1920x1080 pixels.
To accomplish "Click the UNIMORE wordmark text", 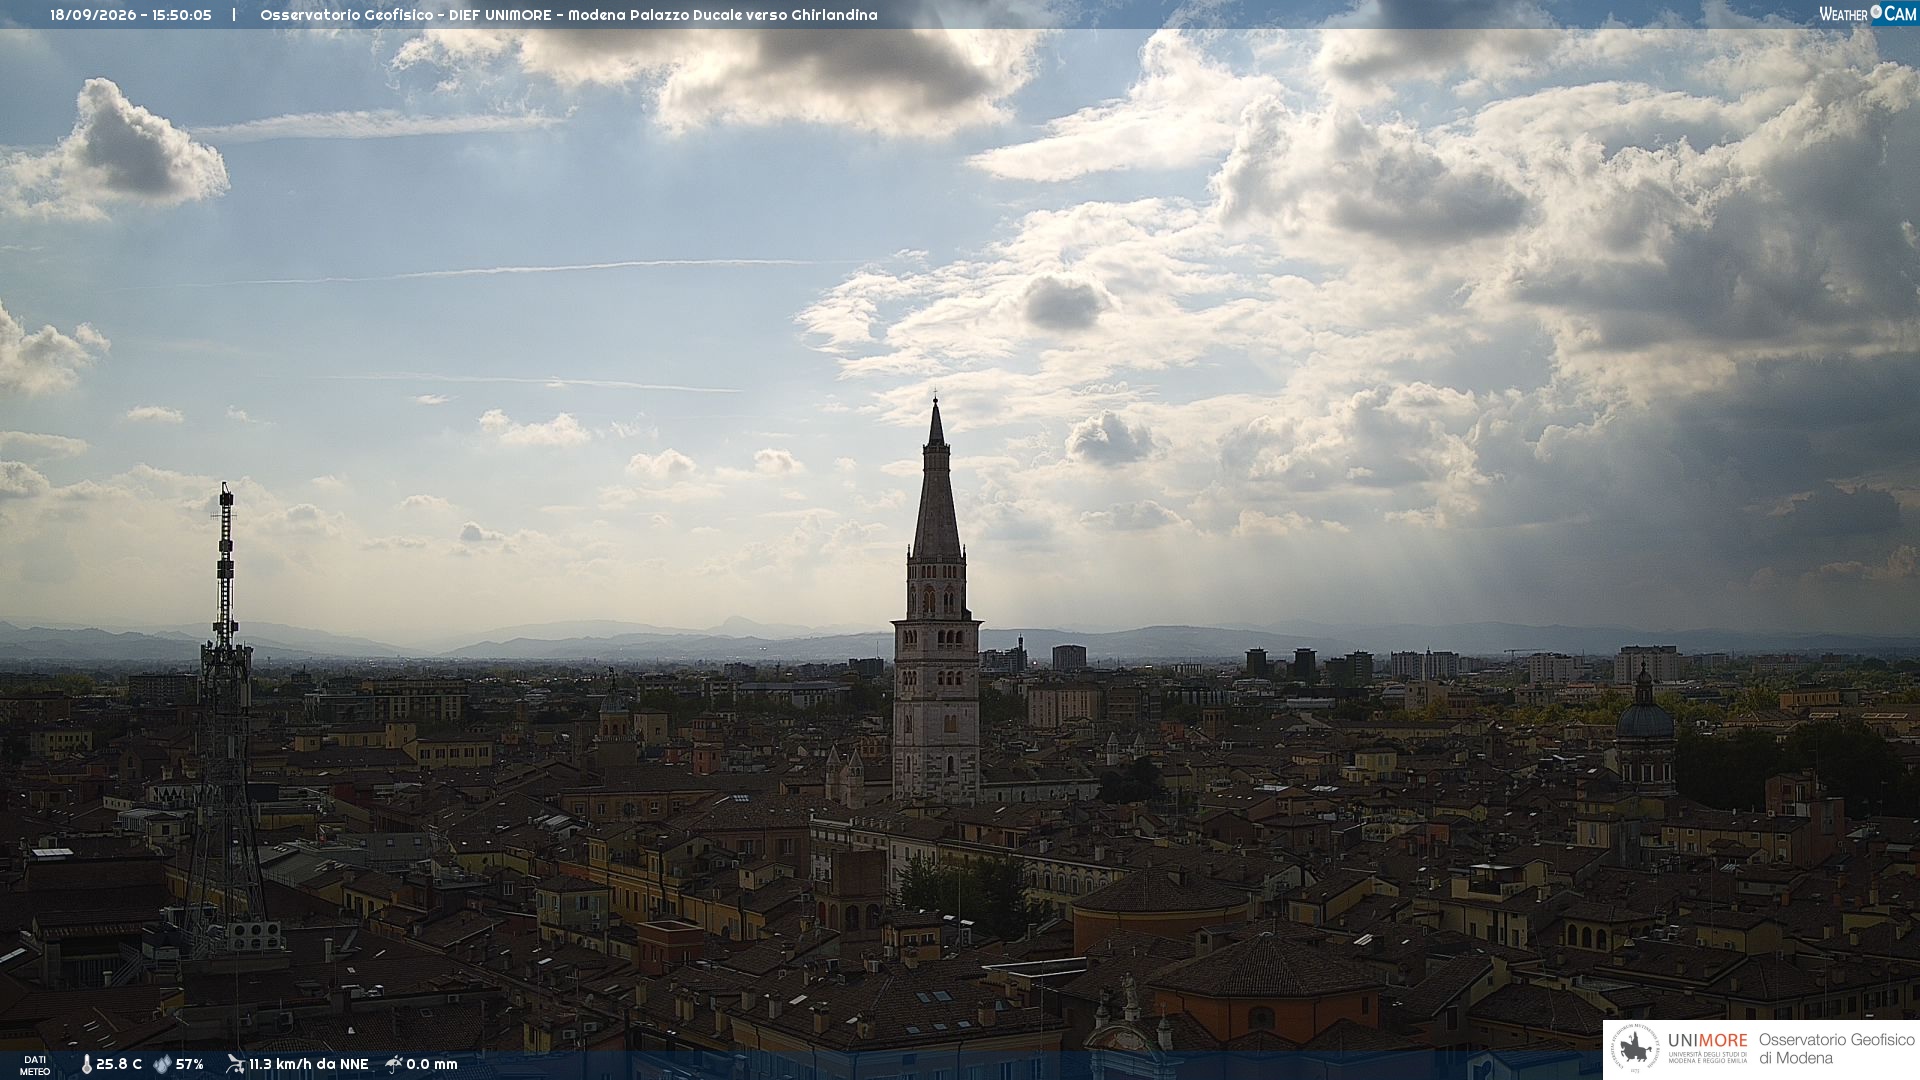I will (x=1708, y=1041).
